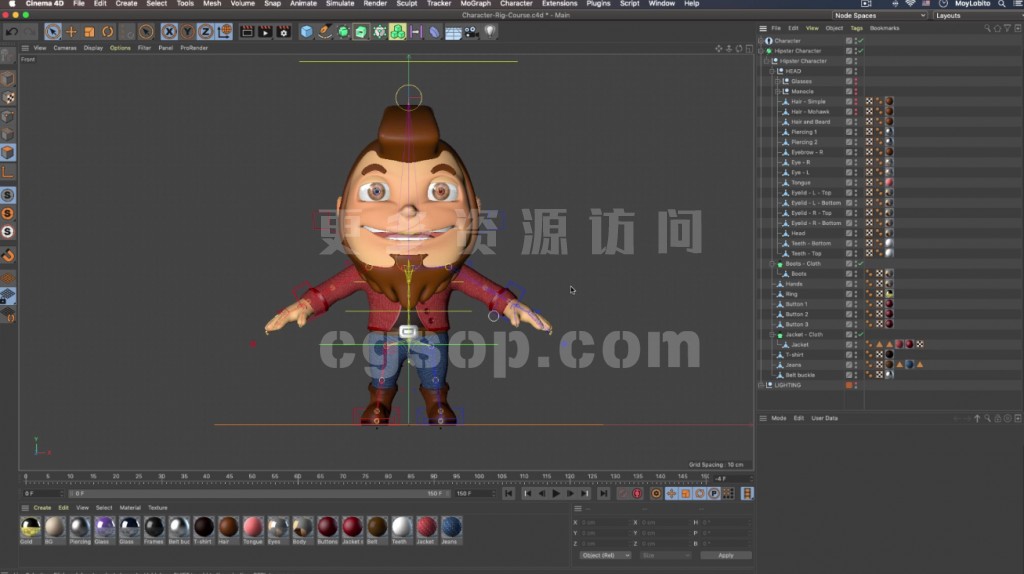
Task: Activate the Rotate tool
Action: point(108,31)
